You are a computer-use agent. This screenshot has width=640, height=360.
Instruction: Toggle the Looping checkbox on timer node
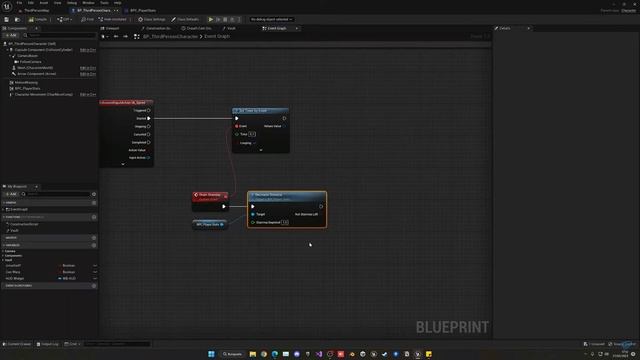[x=254, y=143]
